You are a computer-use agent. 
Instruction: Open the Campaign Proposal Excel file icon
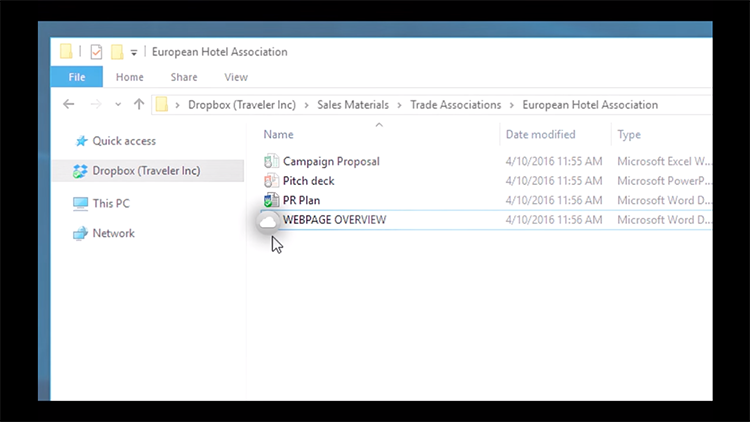pos(271,161)
